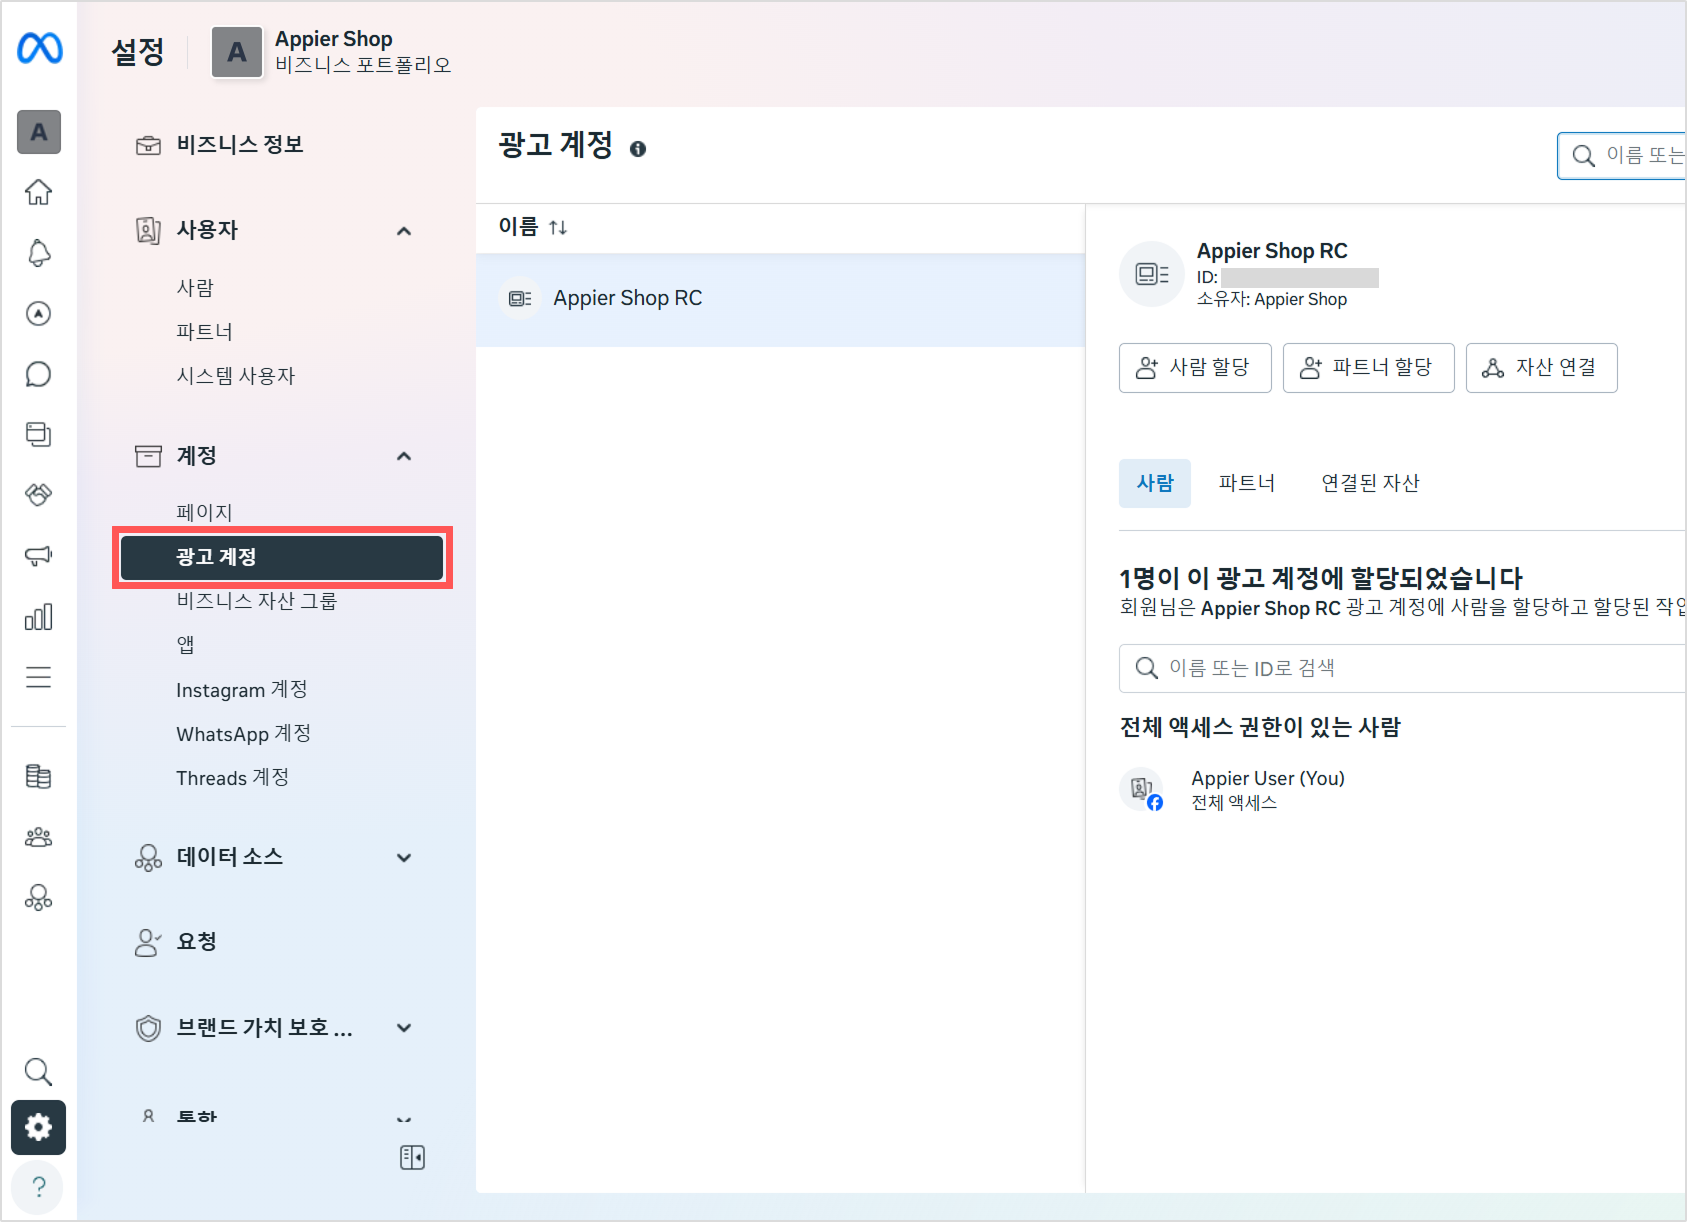1687x1222 pixels.
Task: Click the people group icon in rail
Action: 38,838
